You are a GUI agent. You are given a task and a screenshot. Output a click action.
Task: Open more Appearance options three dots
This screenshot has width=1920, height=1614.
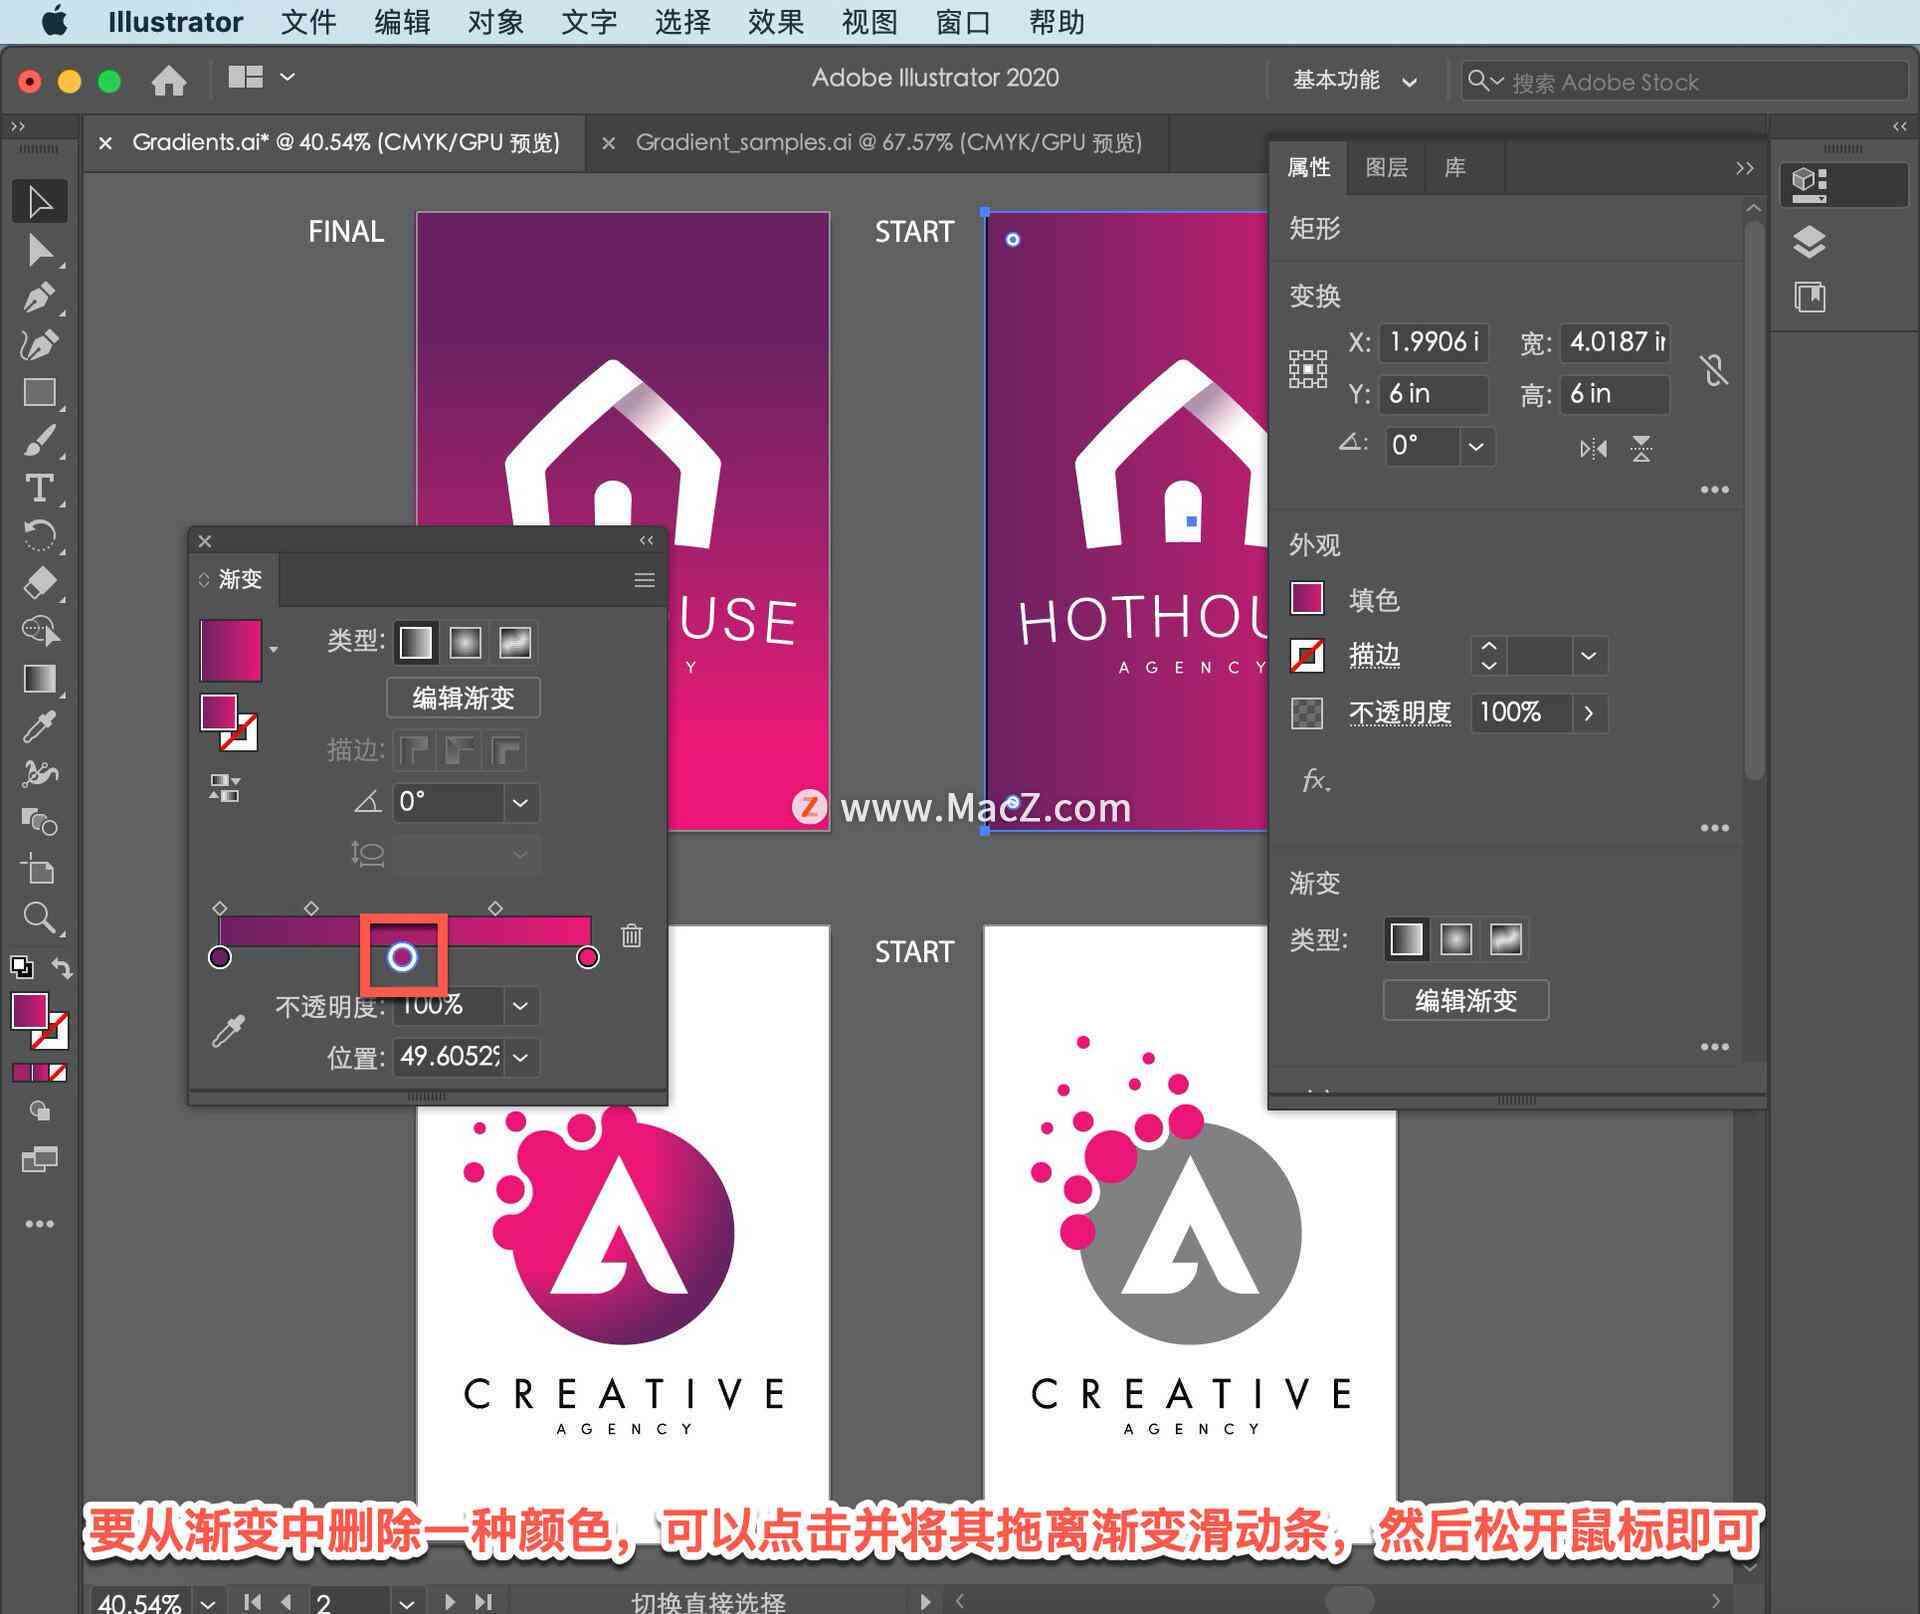click(1714, 828)
